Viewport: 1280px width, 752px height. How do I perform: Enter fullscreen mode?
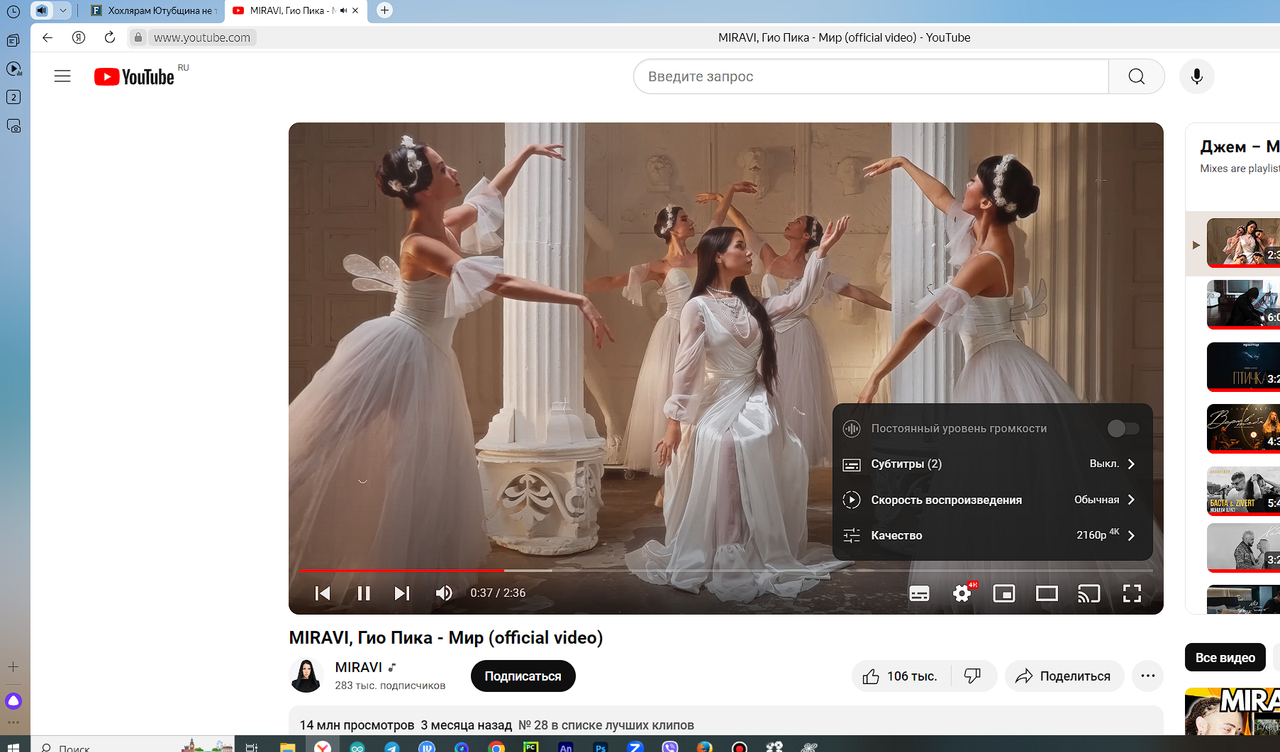tap(1132, 593)
